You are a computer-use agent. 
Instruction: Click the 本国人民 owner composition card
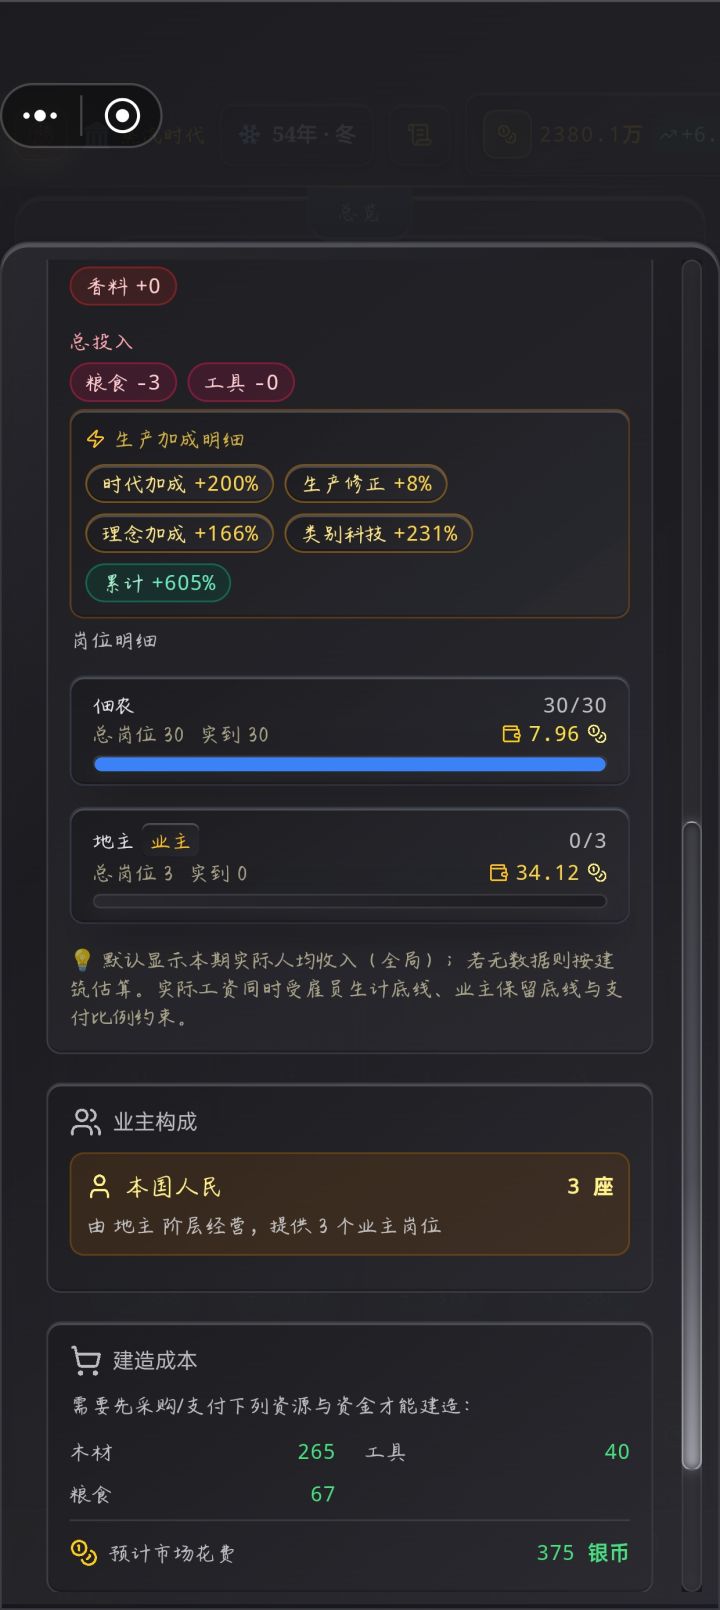(349, 1204)
